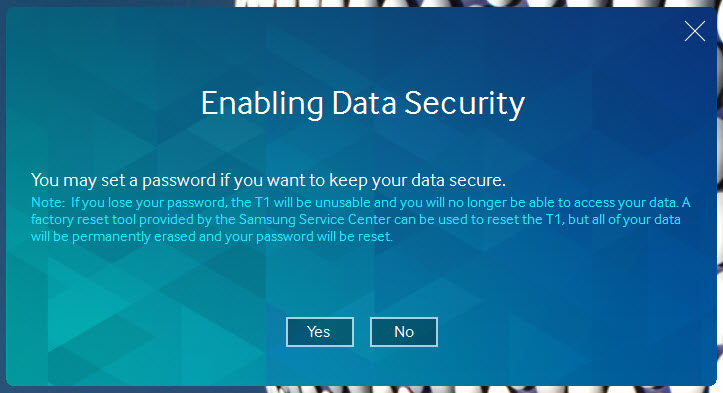The height and width of the screenshot is (393, 723).
Task: Click Yes to set a password
Action: pos(320,332)
